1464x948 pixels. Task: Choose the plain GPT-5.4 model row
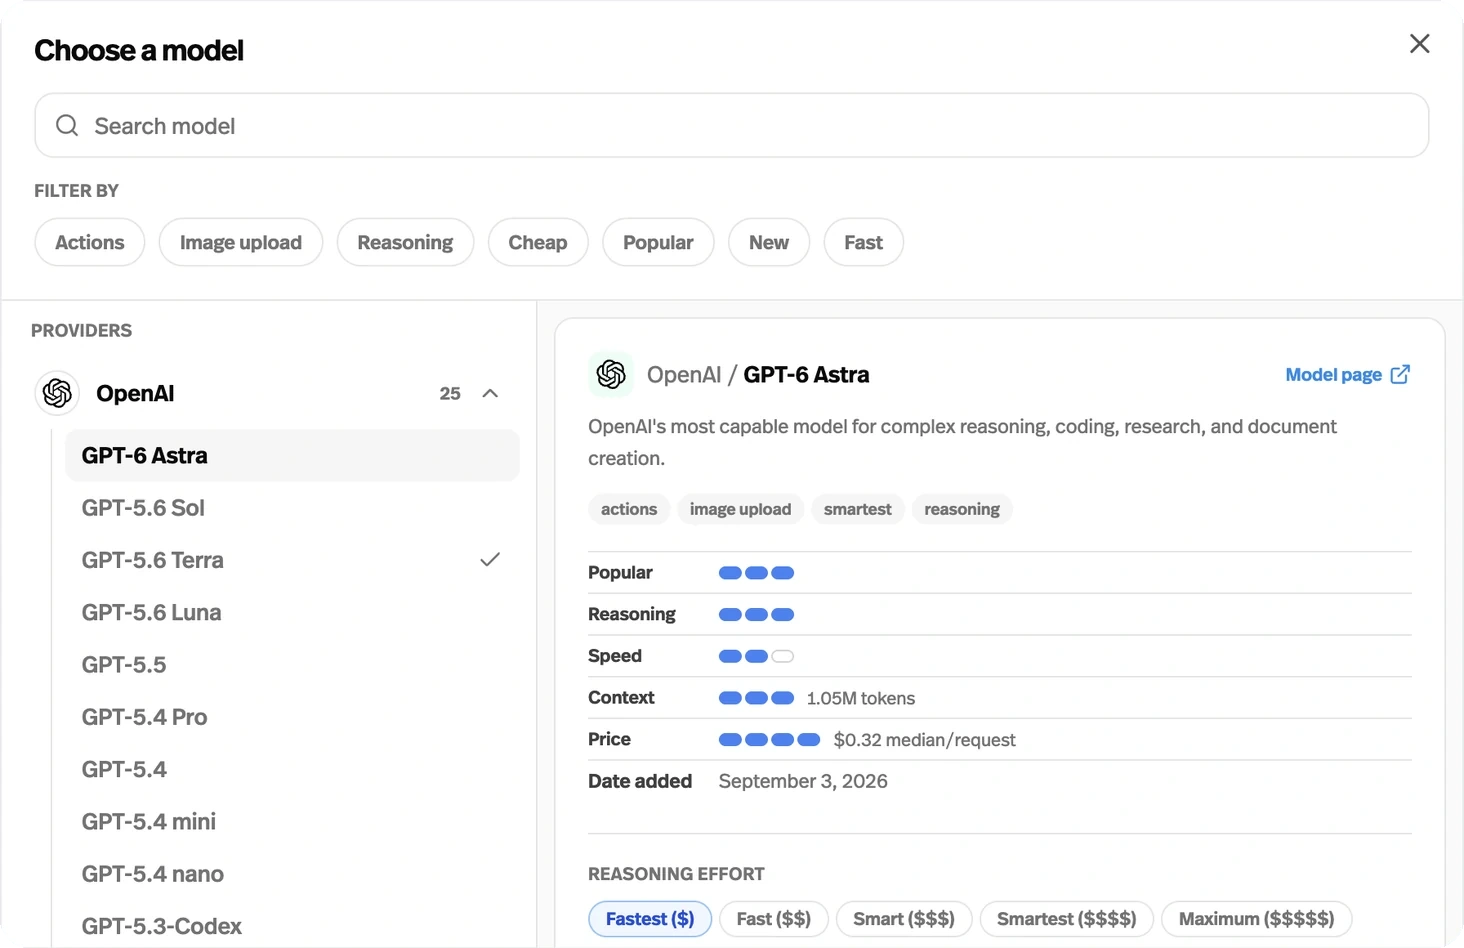pyautogui.click(x=292, y=769)
